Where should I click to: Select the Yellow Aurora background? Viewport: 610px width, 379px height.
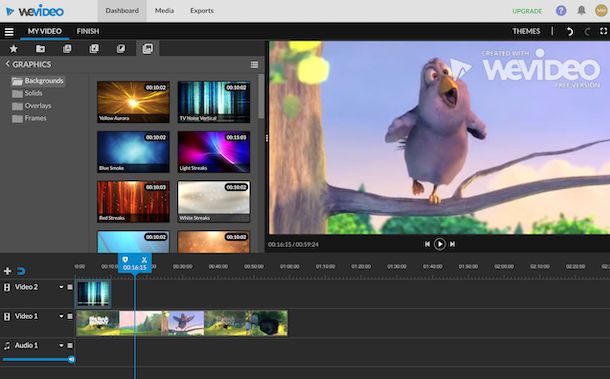[x=133, y=102]
